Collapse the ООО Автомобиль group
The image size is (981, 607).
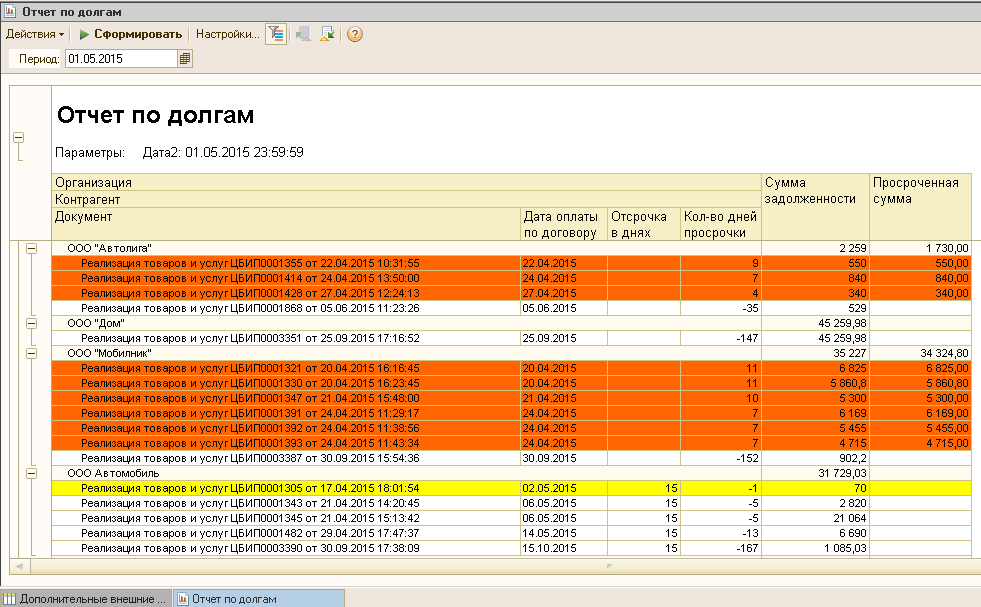[x=31, y=473]
